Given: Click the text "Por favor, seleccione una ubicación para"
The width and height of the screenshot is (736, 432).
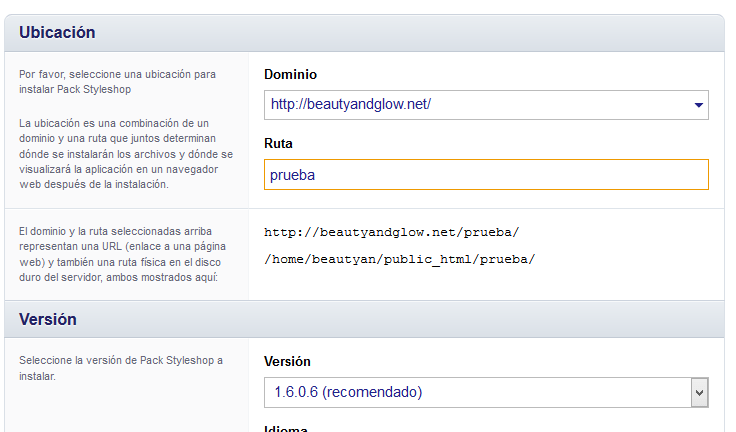Looking at the screenshot, I should [117, 74].
